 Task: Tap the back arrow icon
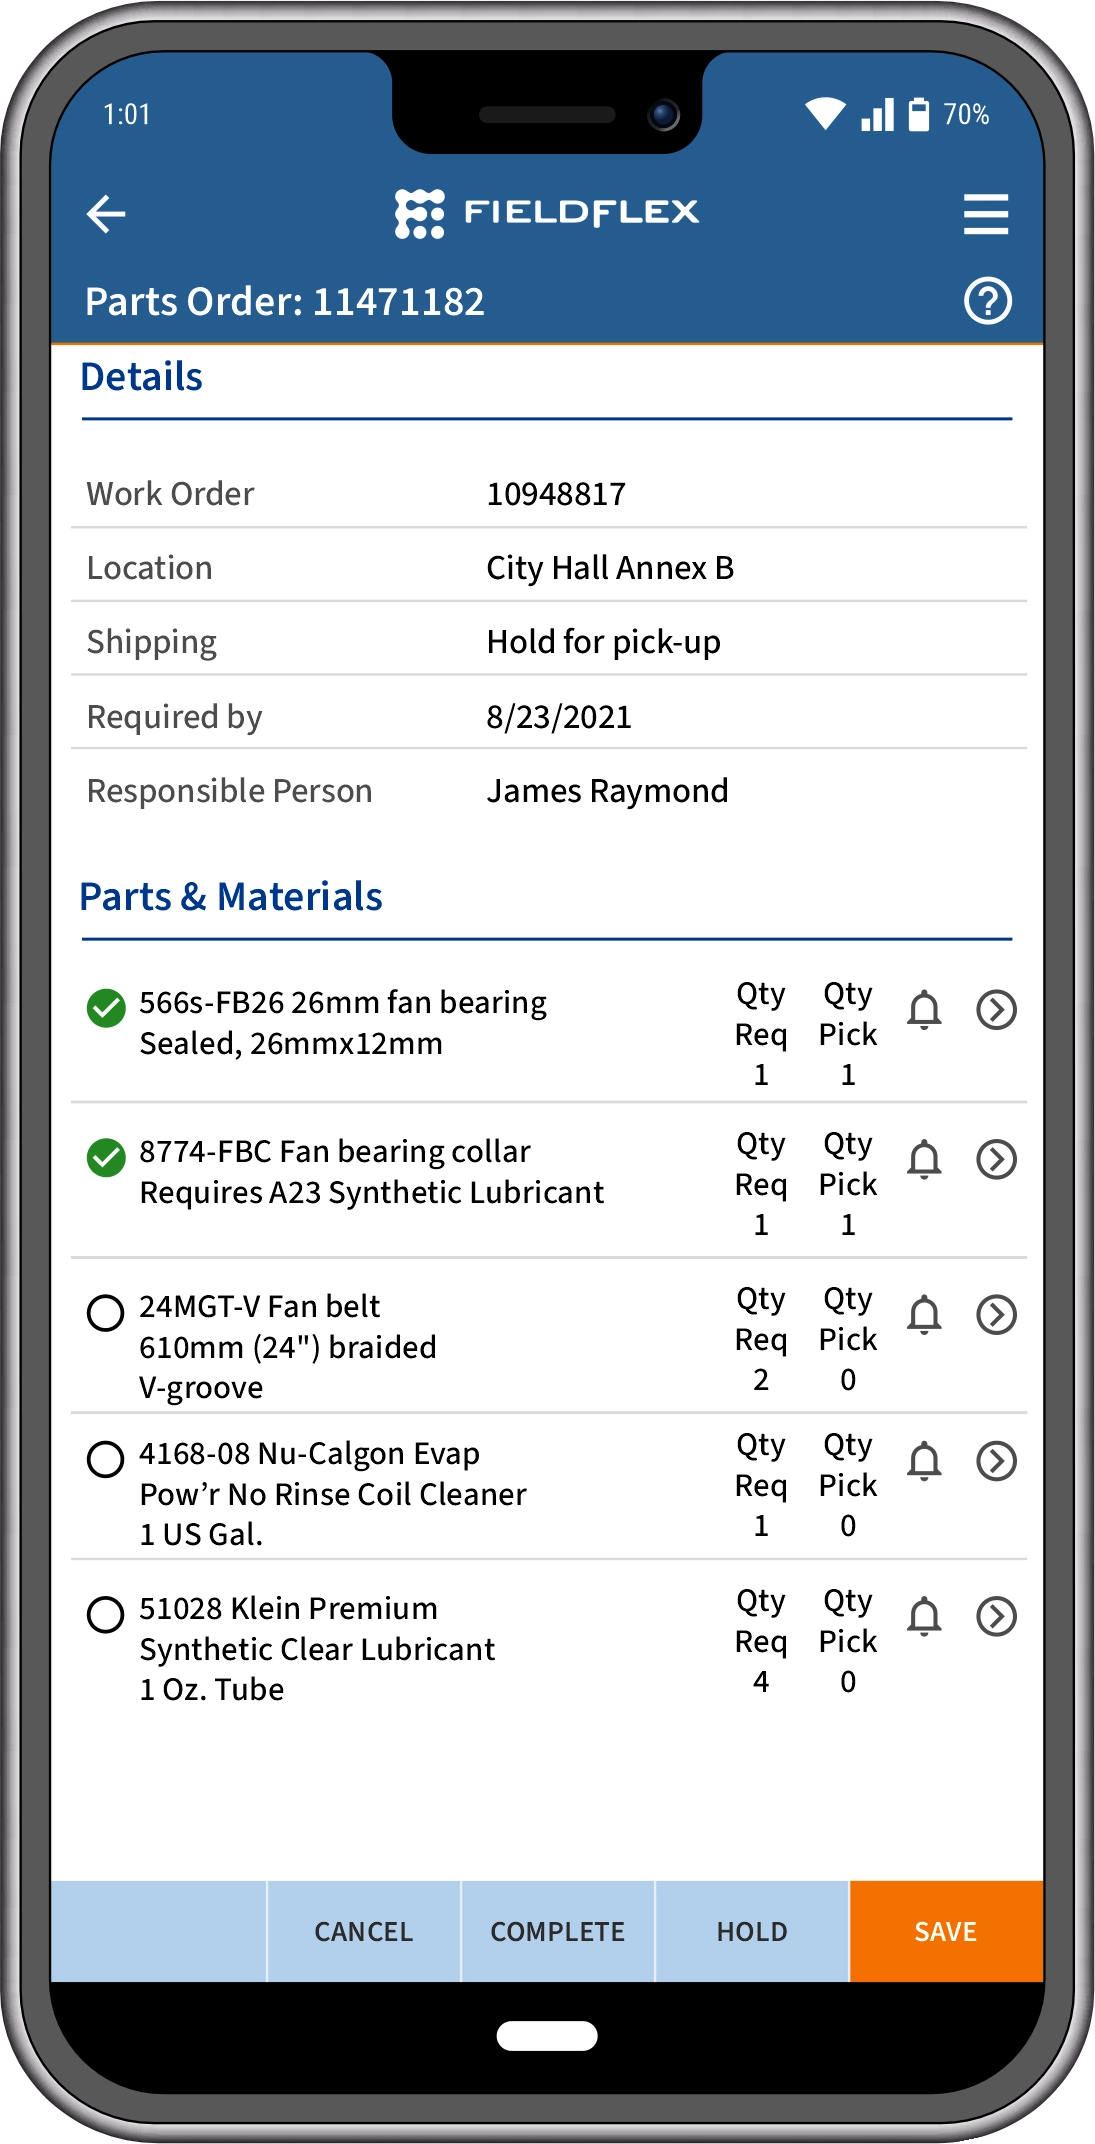coord(106,213)
